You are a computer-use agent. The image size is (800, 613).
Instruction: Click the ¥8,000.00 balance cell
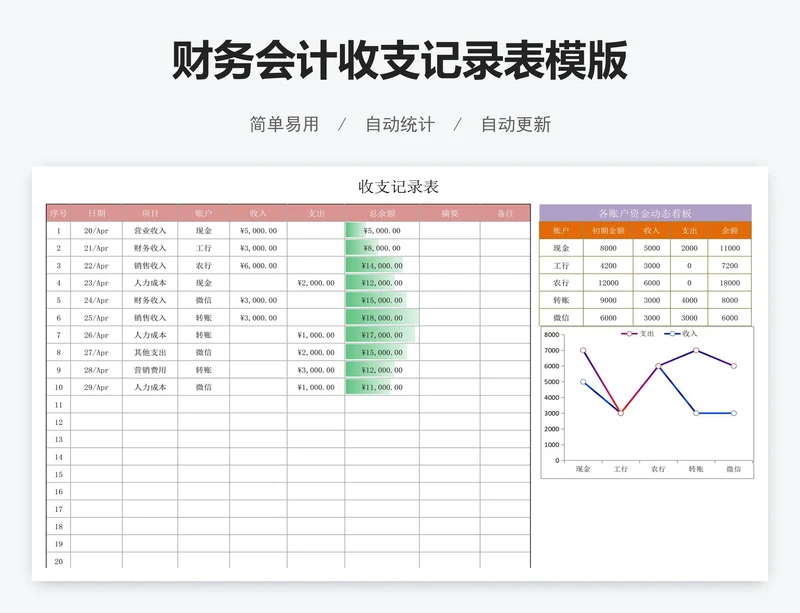pyautogui.click(x=382, y=248)
